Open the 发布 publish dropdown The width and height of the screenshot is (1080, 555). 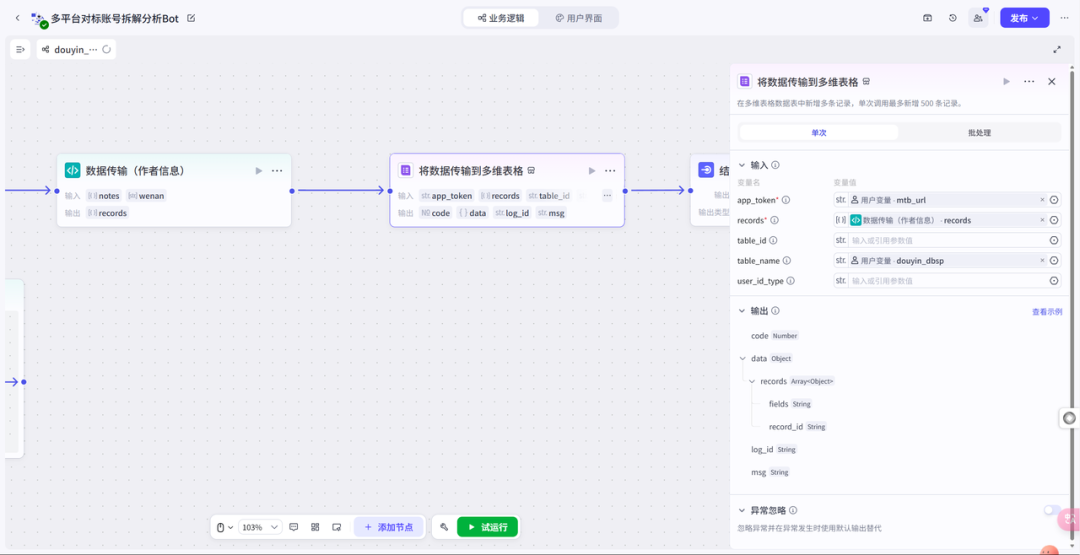[1024, 18]
